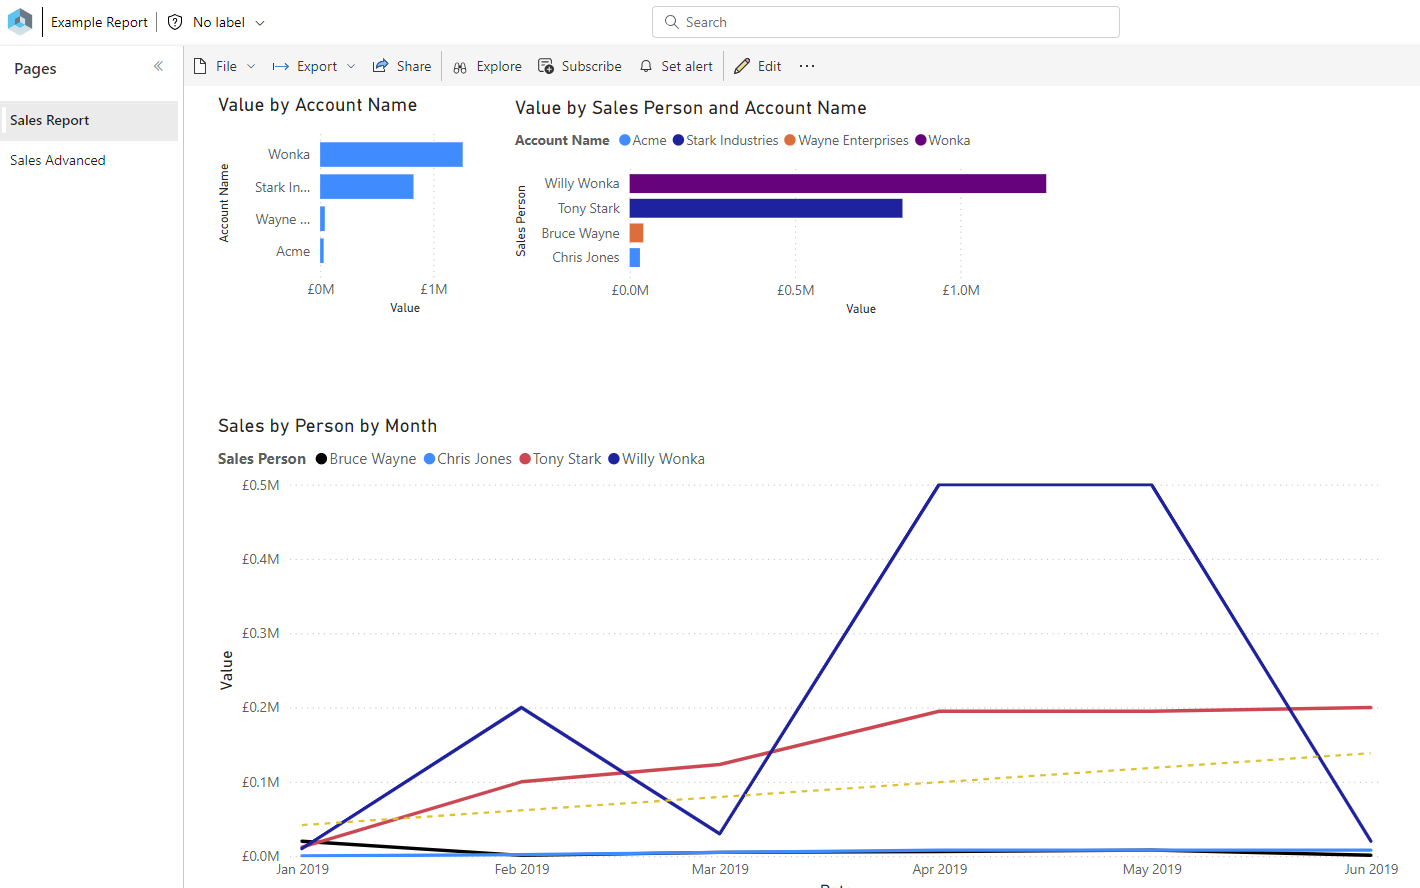Collapse the Pages pane

pos(158,66)
